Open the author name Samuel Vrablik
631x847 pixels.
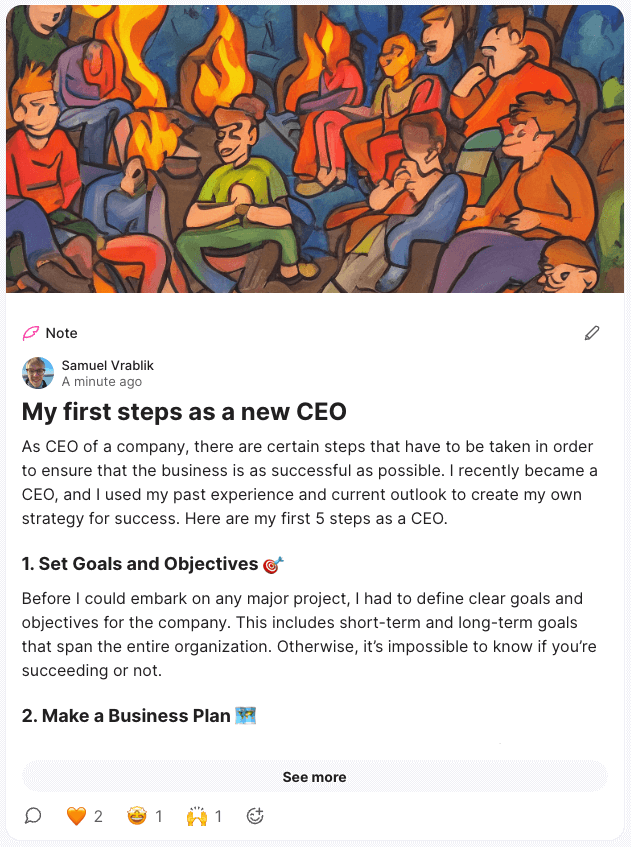(x=108, y=366)
